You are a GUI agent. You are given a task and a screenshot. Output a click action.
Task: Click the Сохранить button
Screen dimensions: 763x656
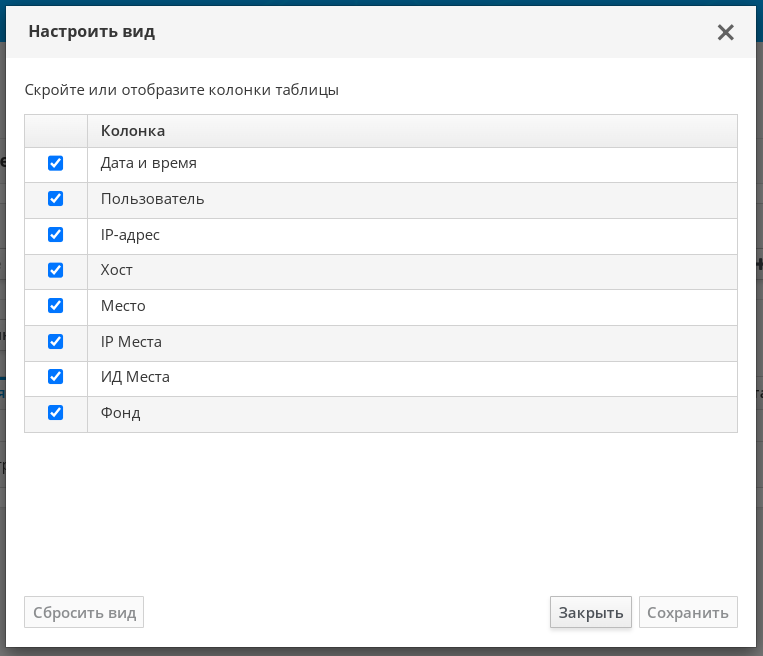click(688, 613)
